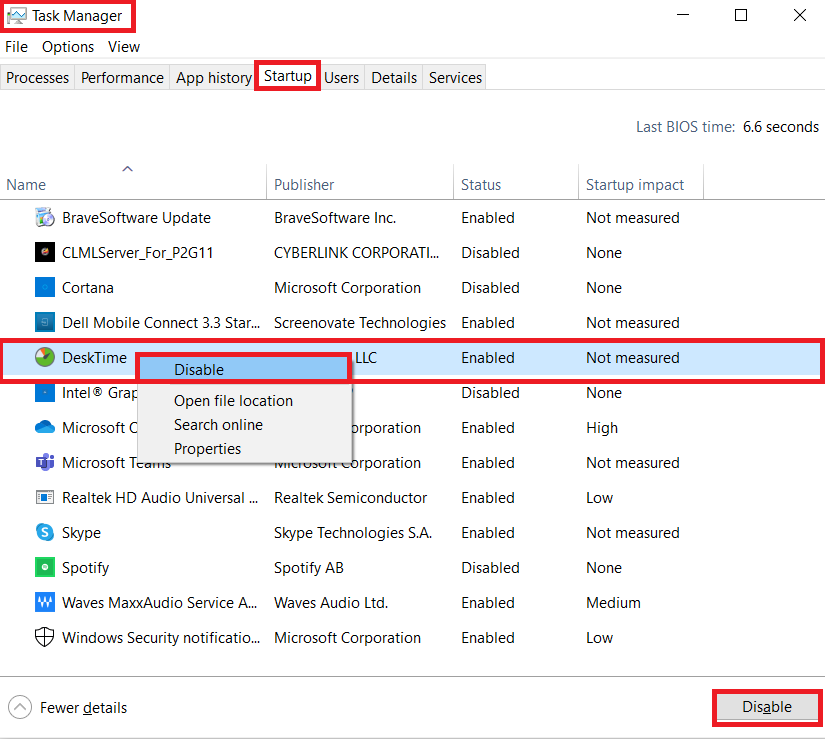Click the Realtek HD Audio icon
Image resolution: width=825 pixels, height=739 pixels.
[45, 497]
